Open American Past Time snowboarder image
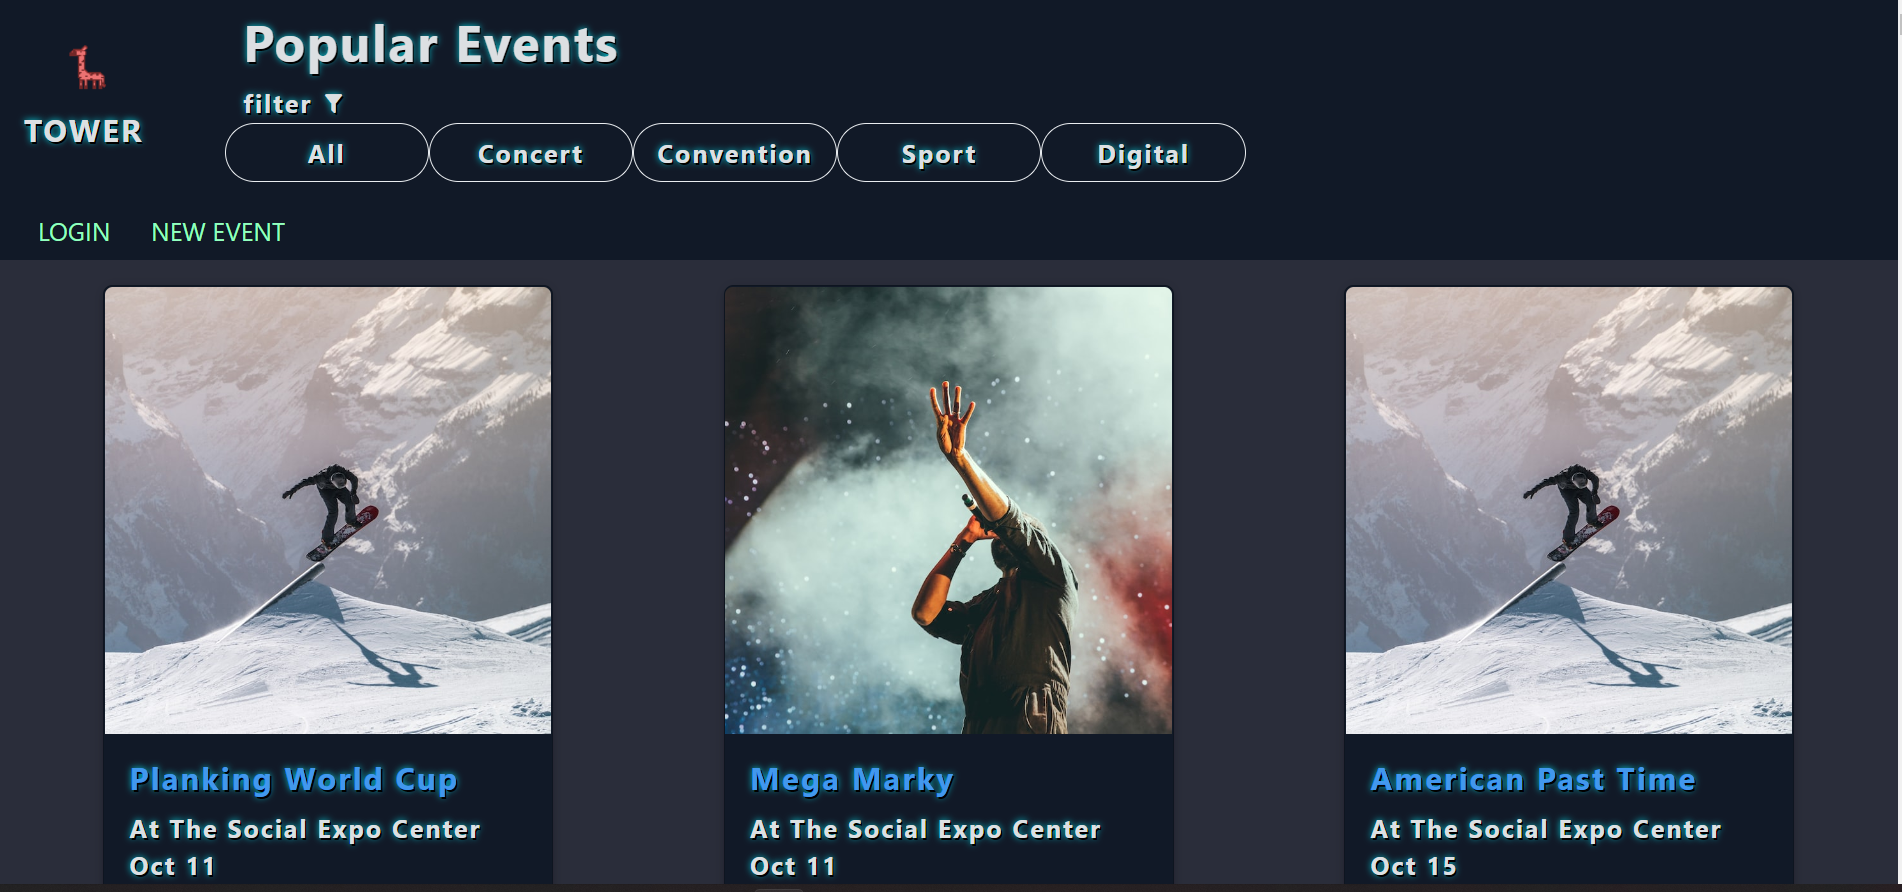The height and width of the screenshot is (892, 1902). pos(1569,511)
